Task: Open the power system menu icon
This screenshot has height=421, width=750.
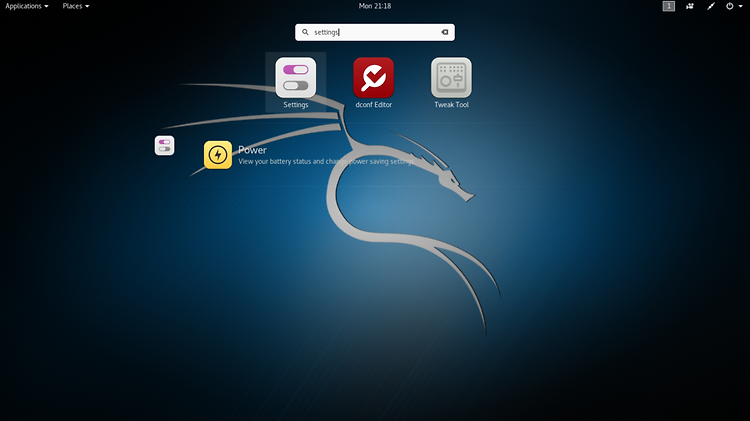Action: pos(729,6)
